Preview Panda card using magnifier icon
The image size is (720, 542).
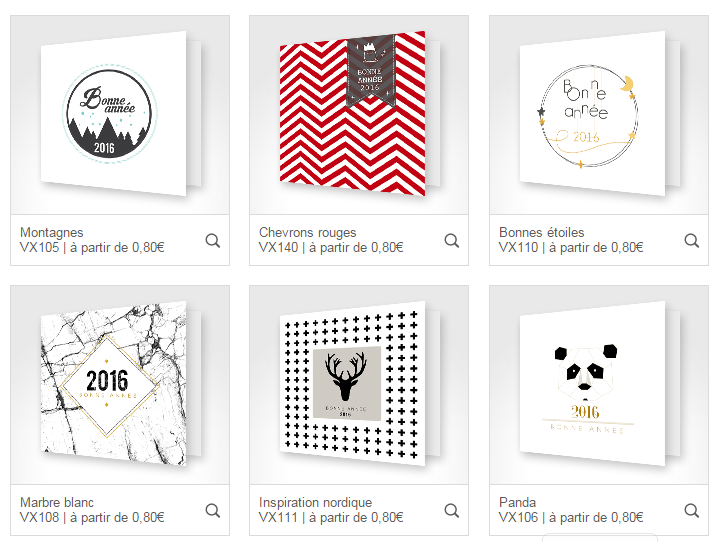pyautogui.click(x=692, y=510)
